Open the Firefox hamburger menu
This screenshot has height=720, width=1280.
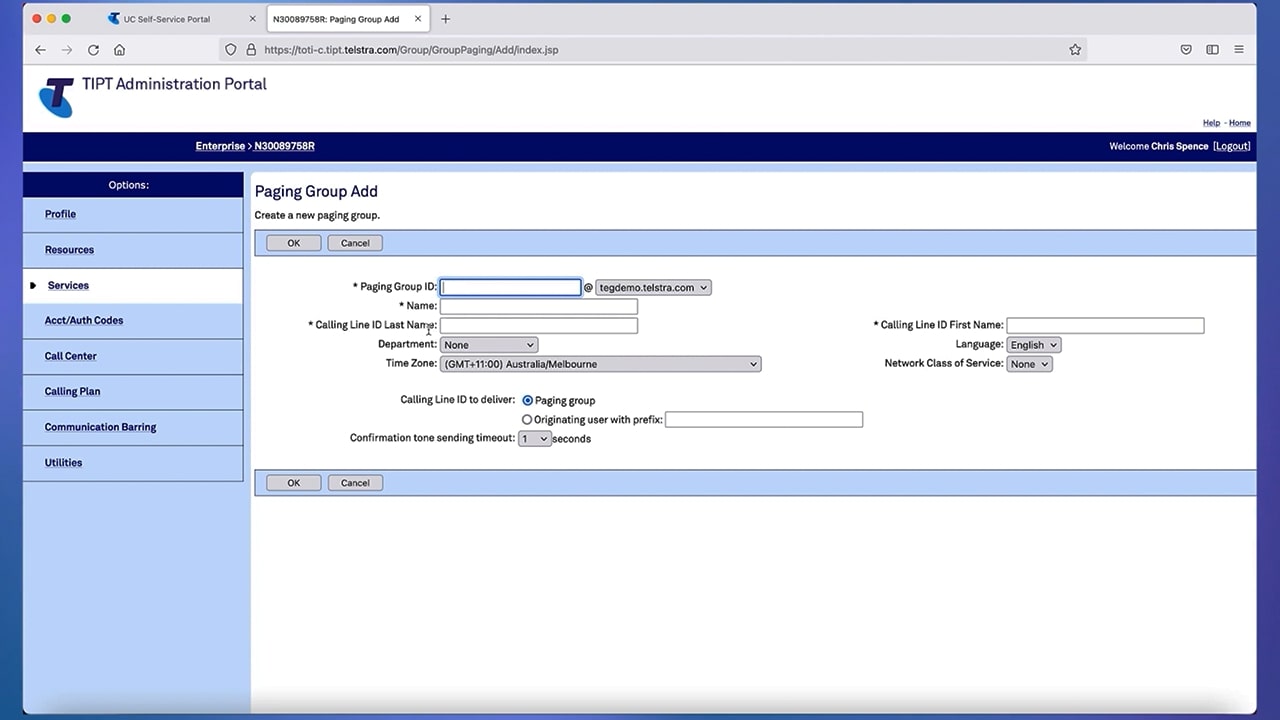[1239, 50]
